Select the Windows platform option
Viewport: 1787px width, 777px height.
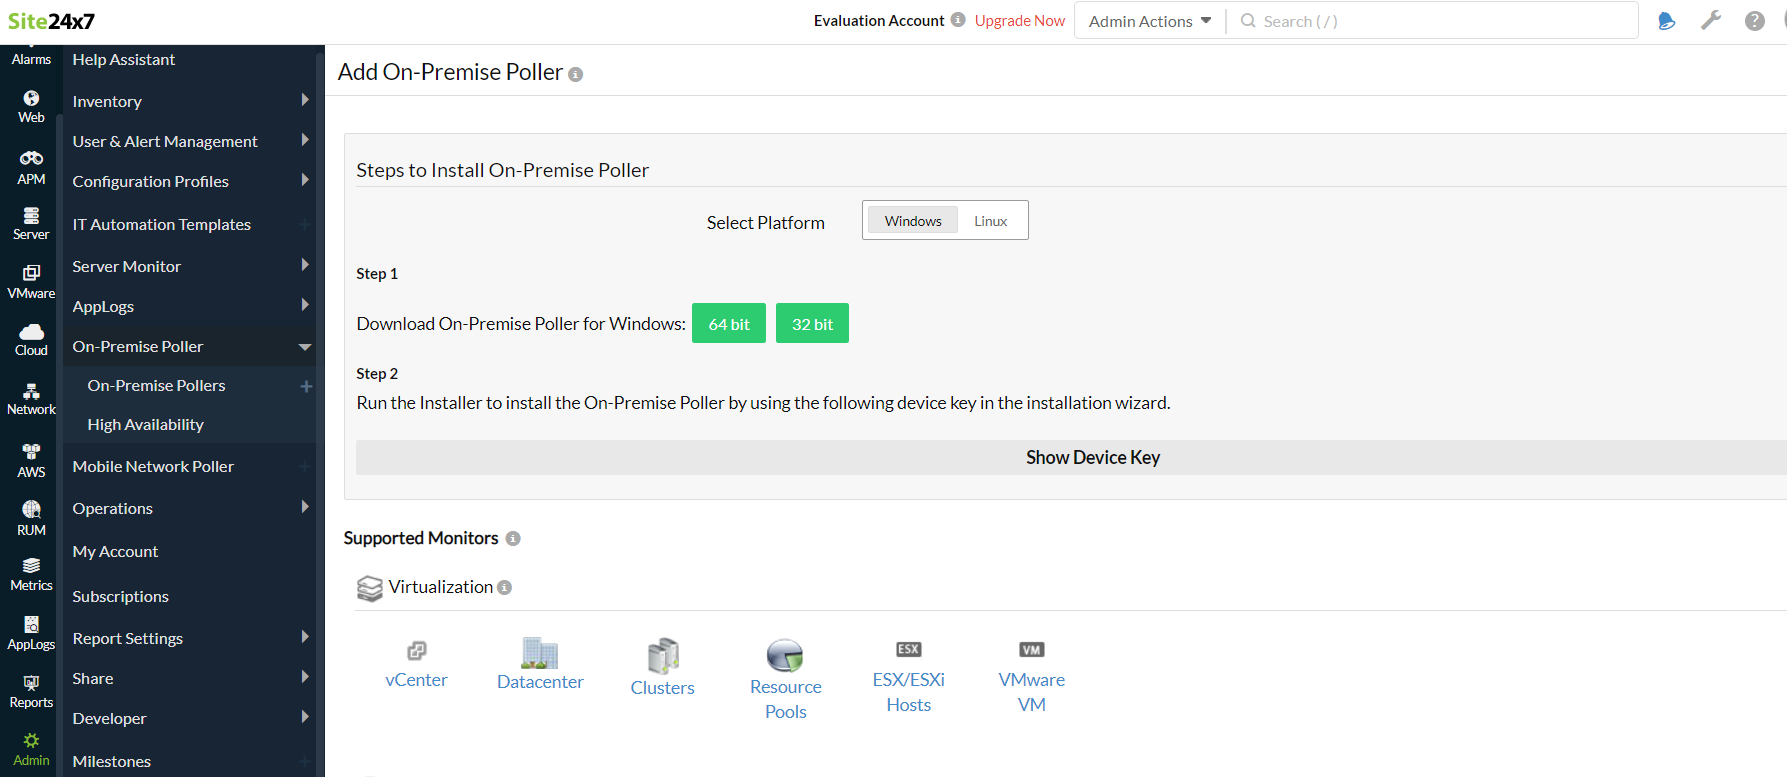(912, 221)
